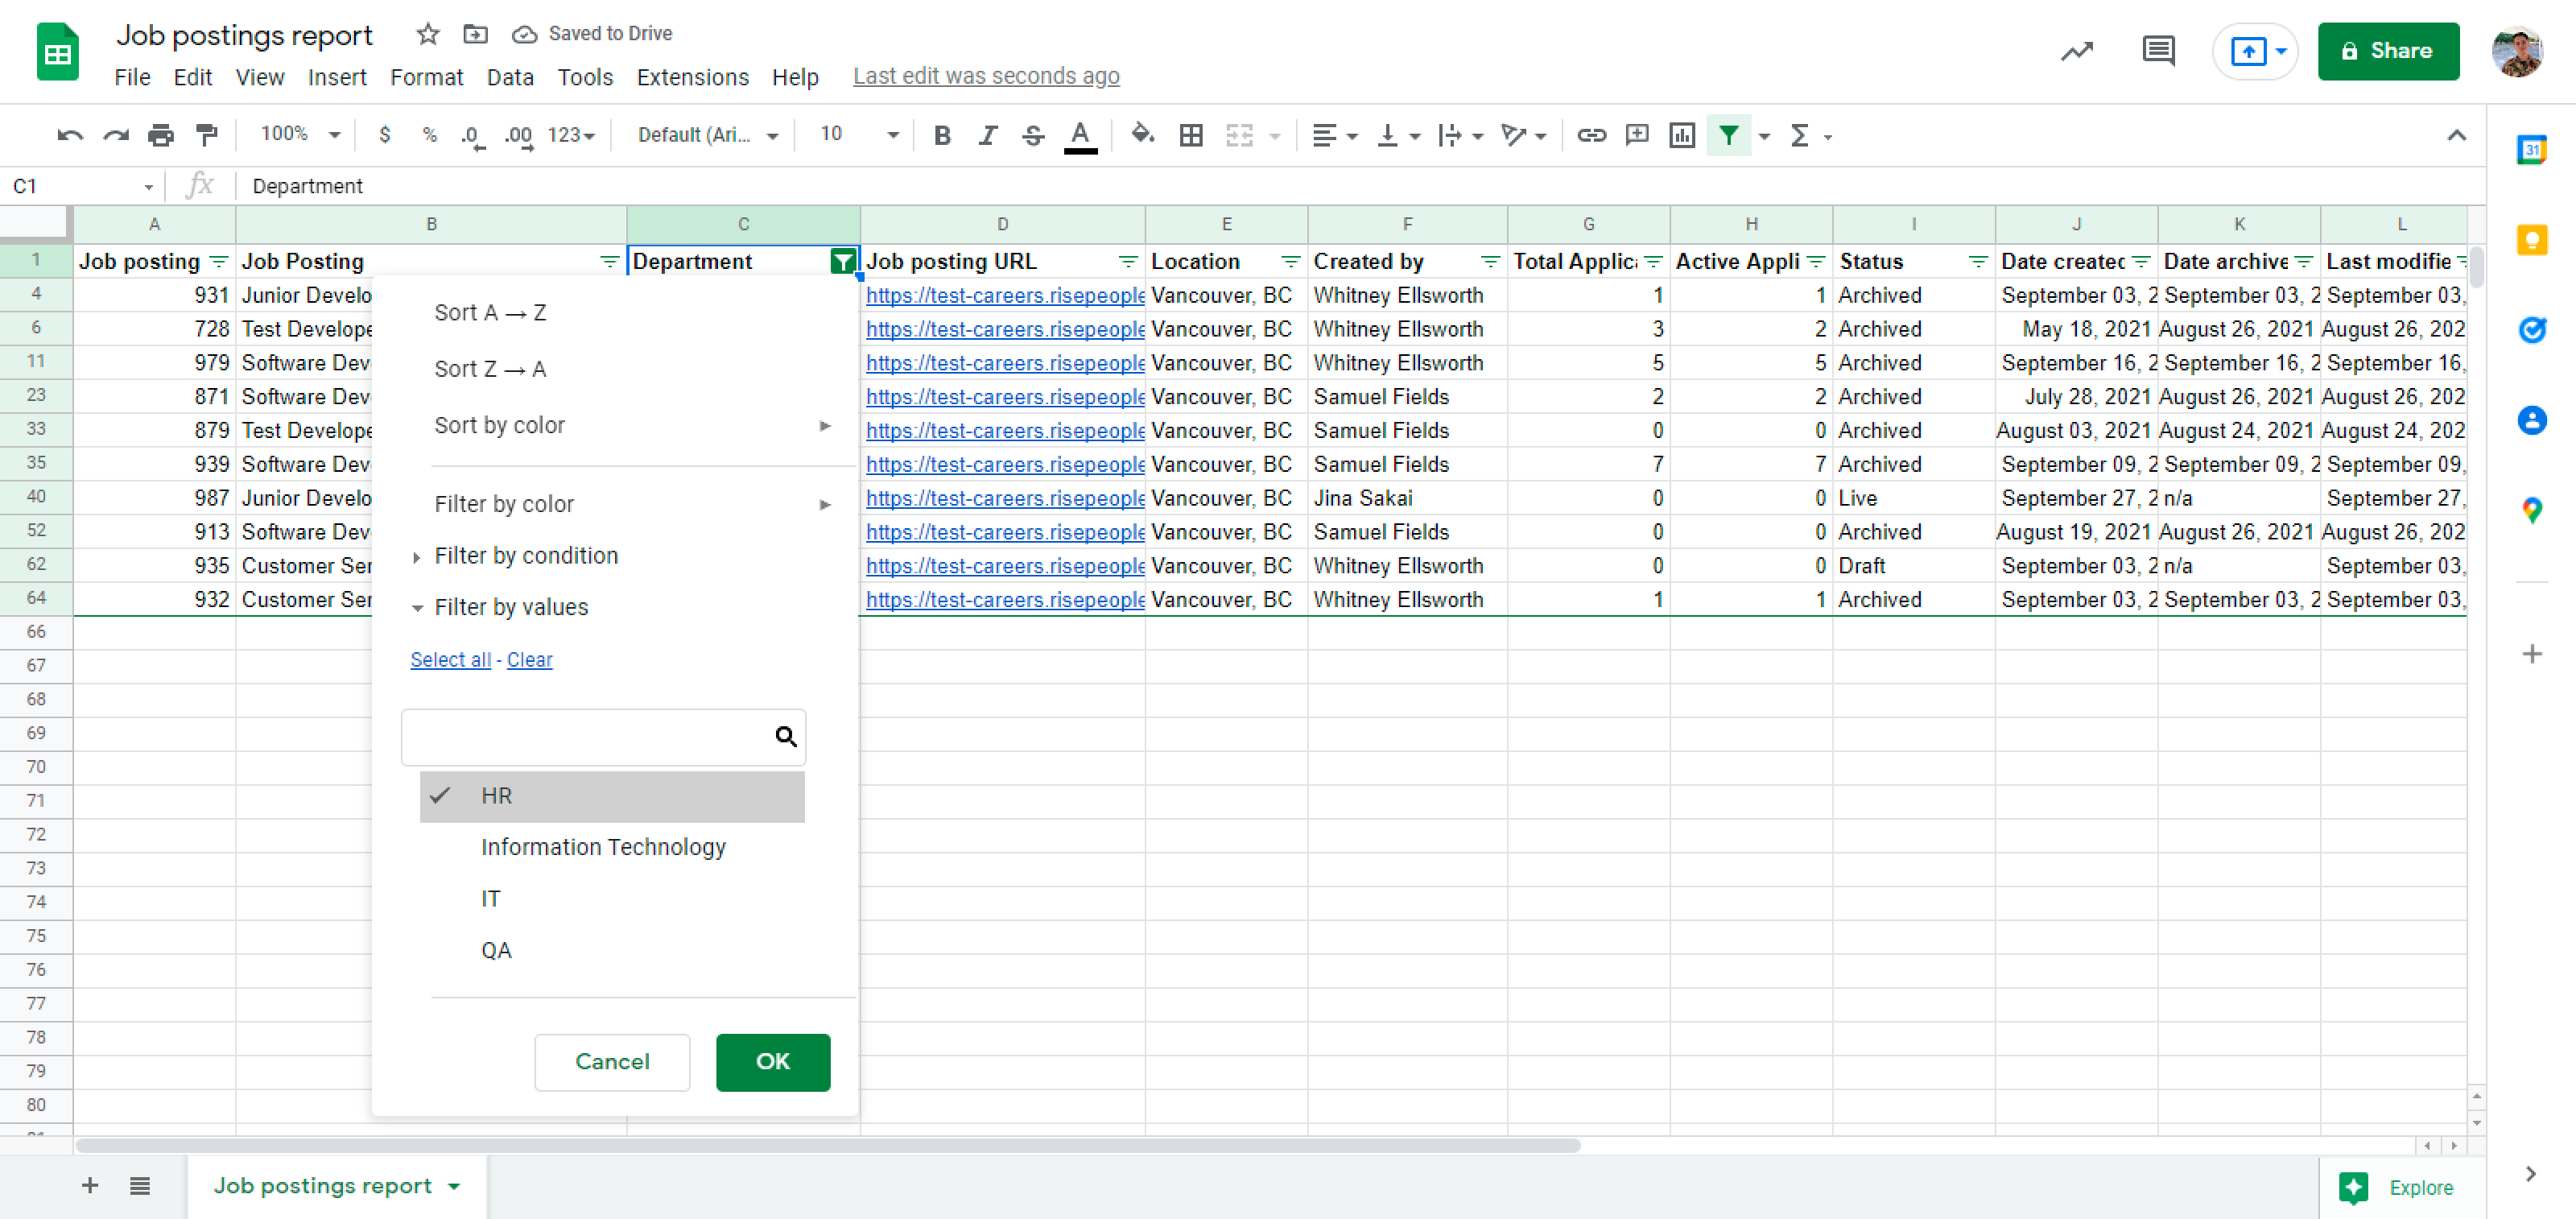Click the Merge cells icon
This screenshot has width=2576, height=1219.
tap(1239, 135)
